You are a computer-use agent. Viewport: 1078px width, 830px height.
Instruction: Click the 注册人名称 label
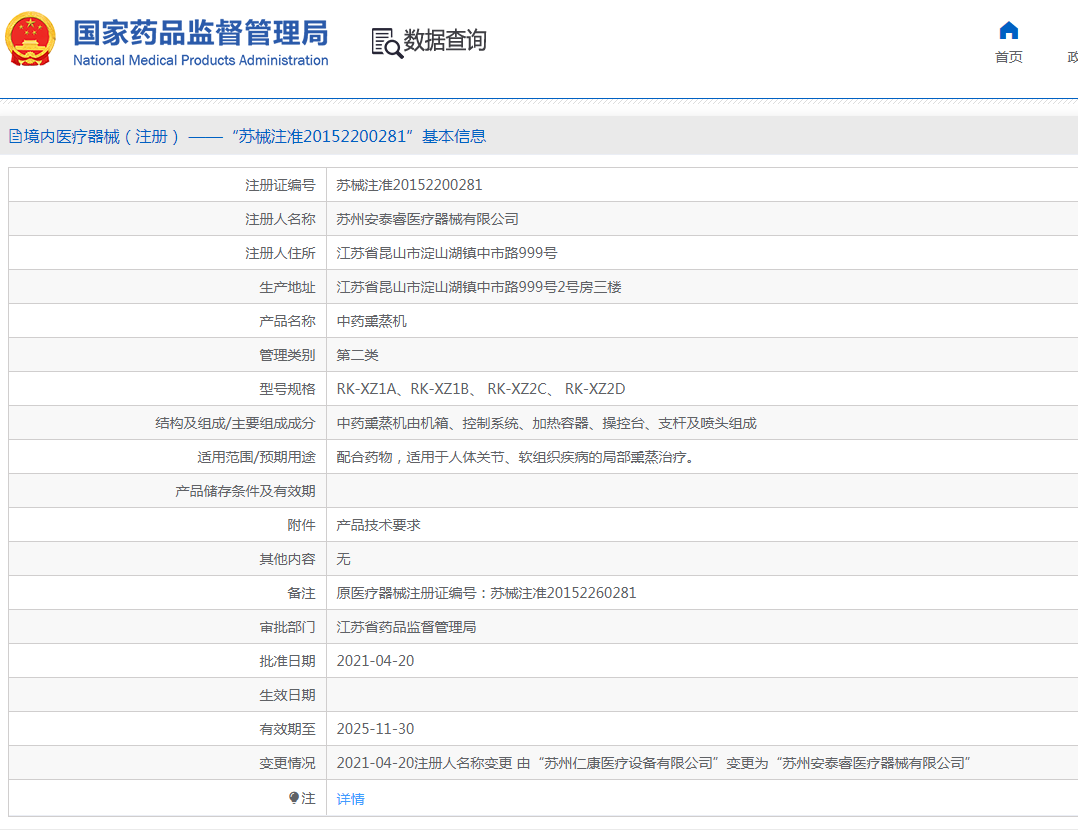click(280, 219)
